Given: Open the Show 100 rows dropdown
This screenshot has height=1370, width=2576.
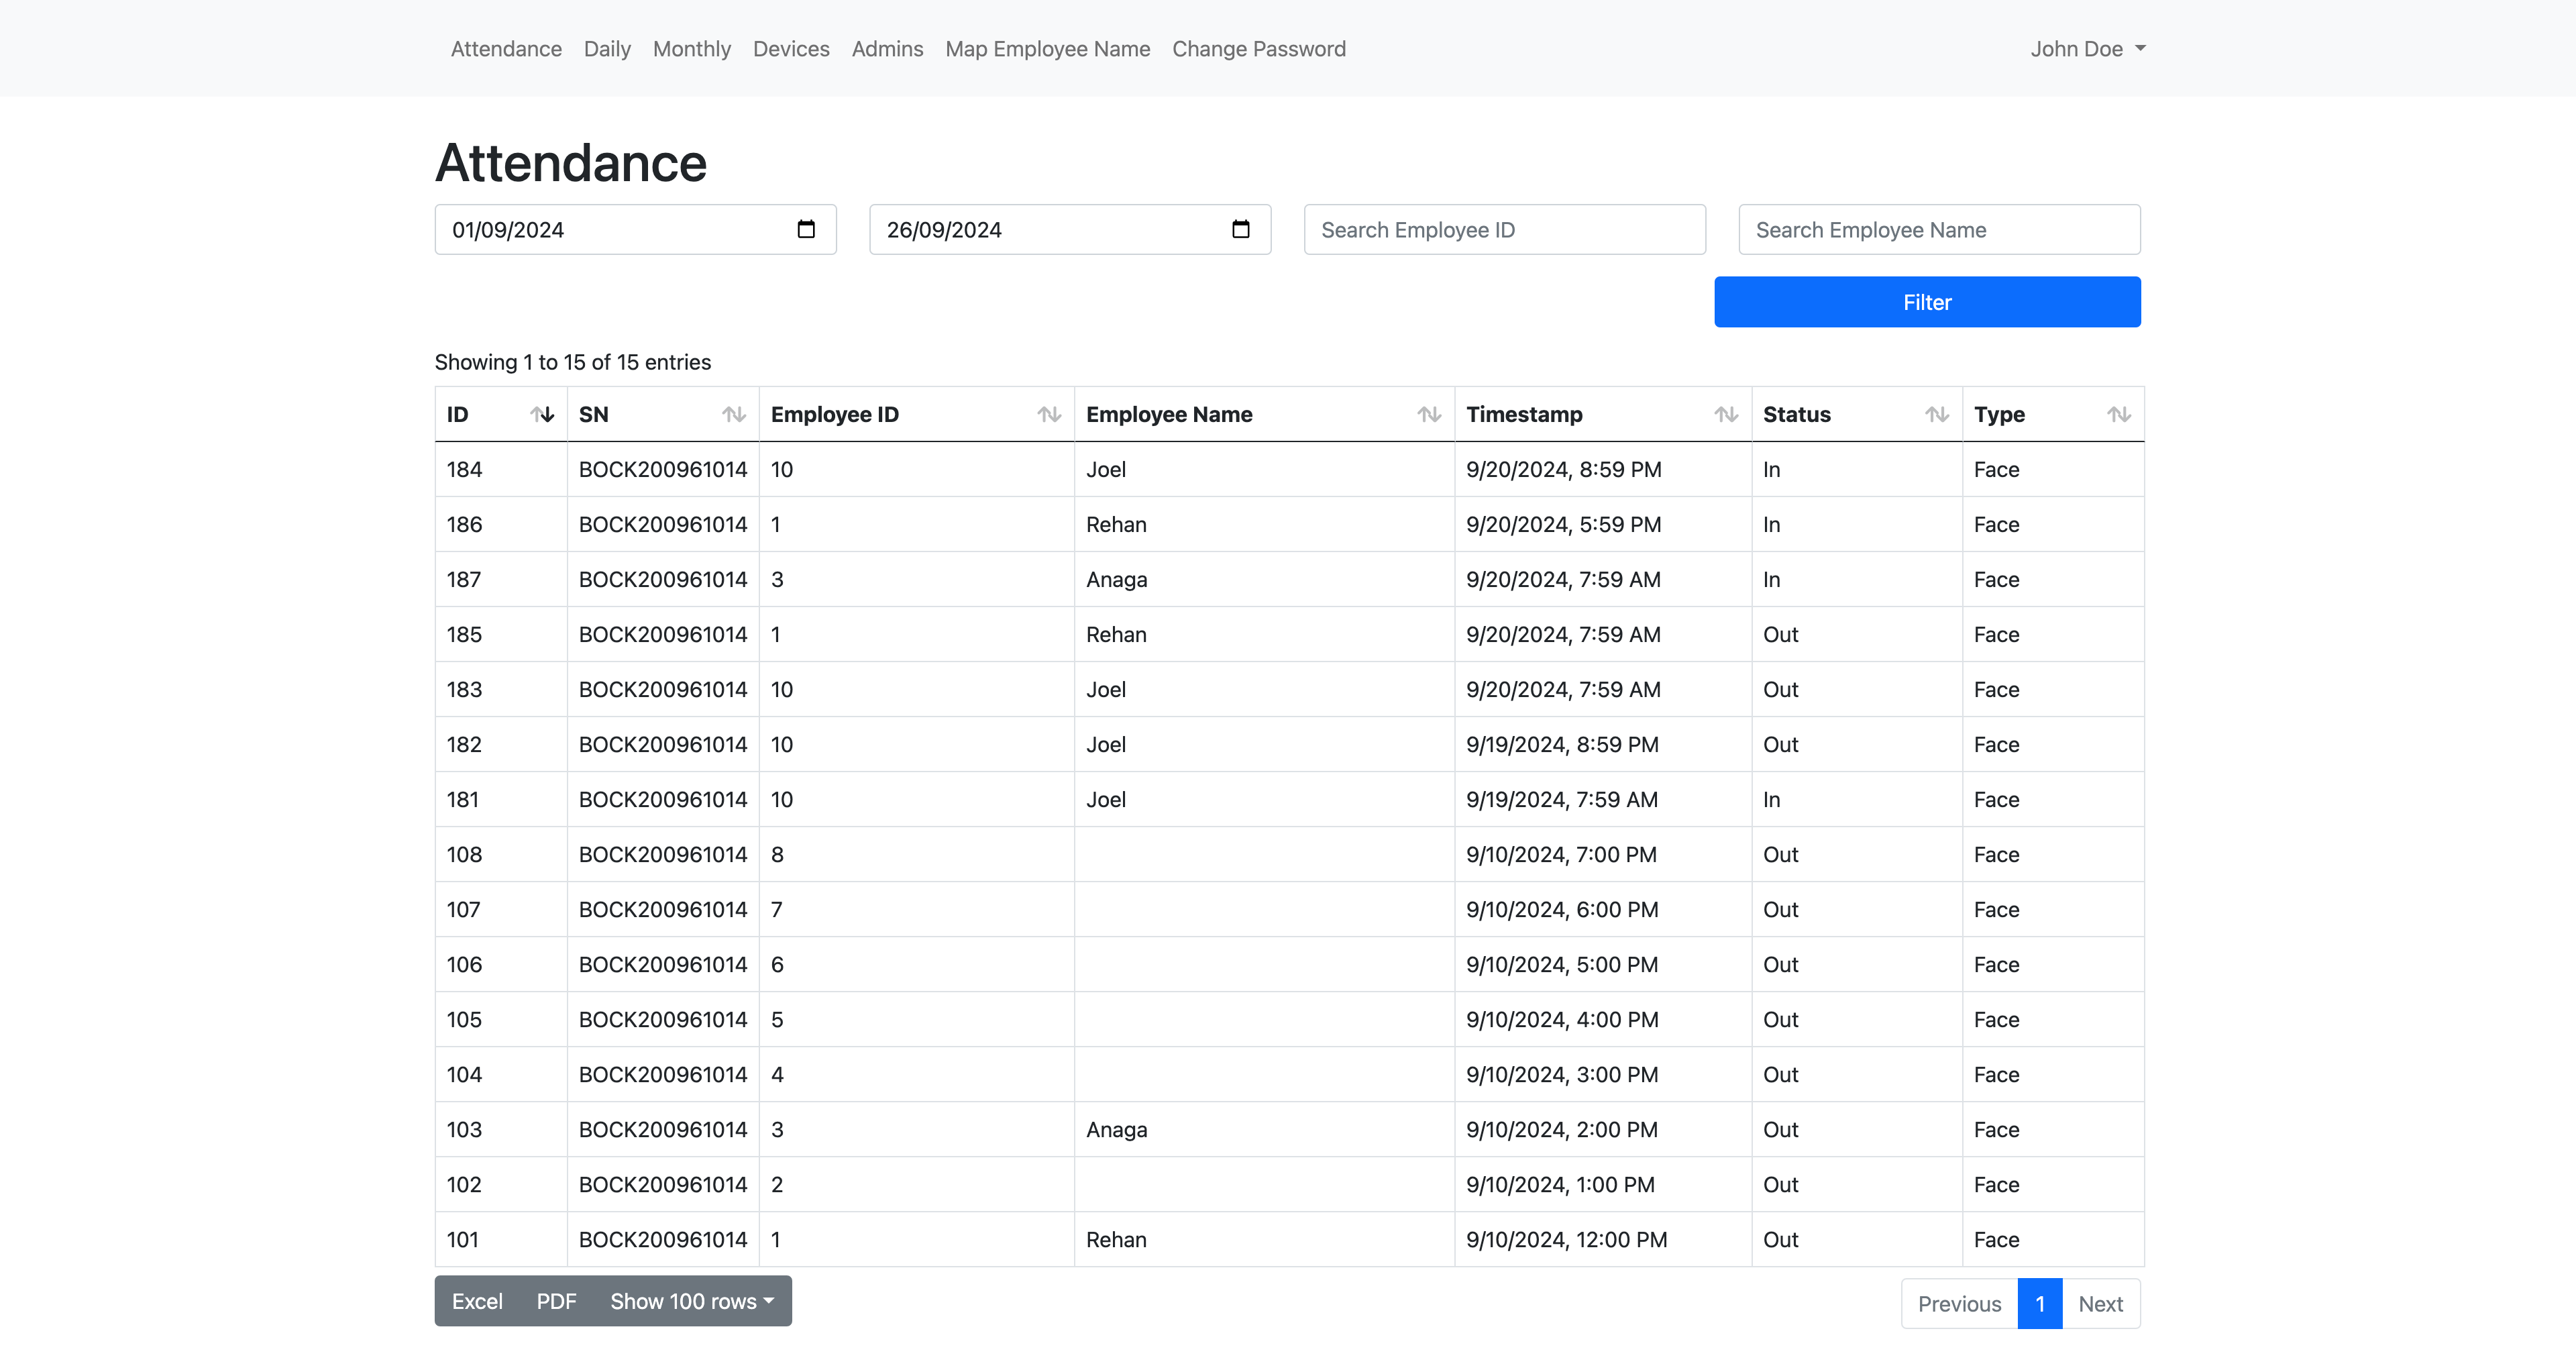Looking at the screenshot, I should [692, 1301].
